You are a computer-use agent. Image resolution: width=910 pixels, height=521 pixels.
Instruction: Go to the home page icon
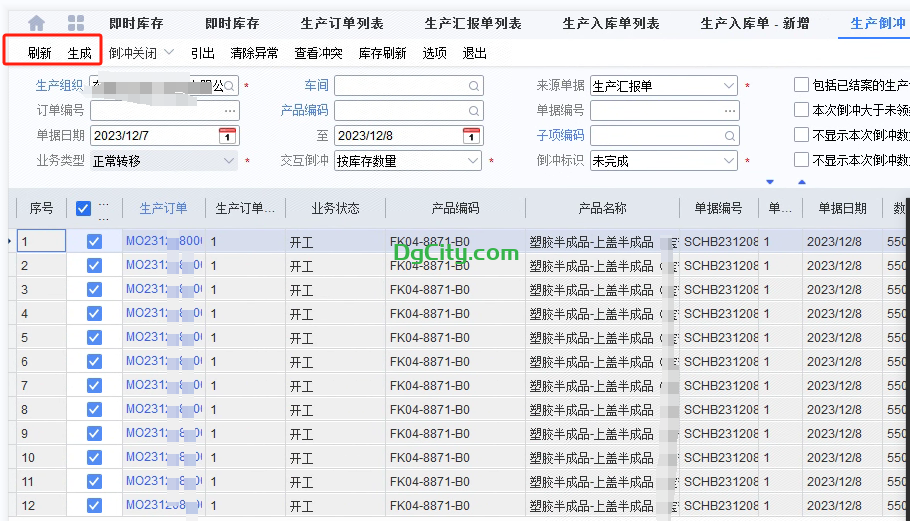(37, 23)
